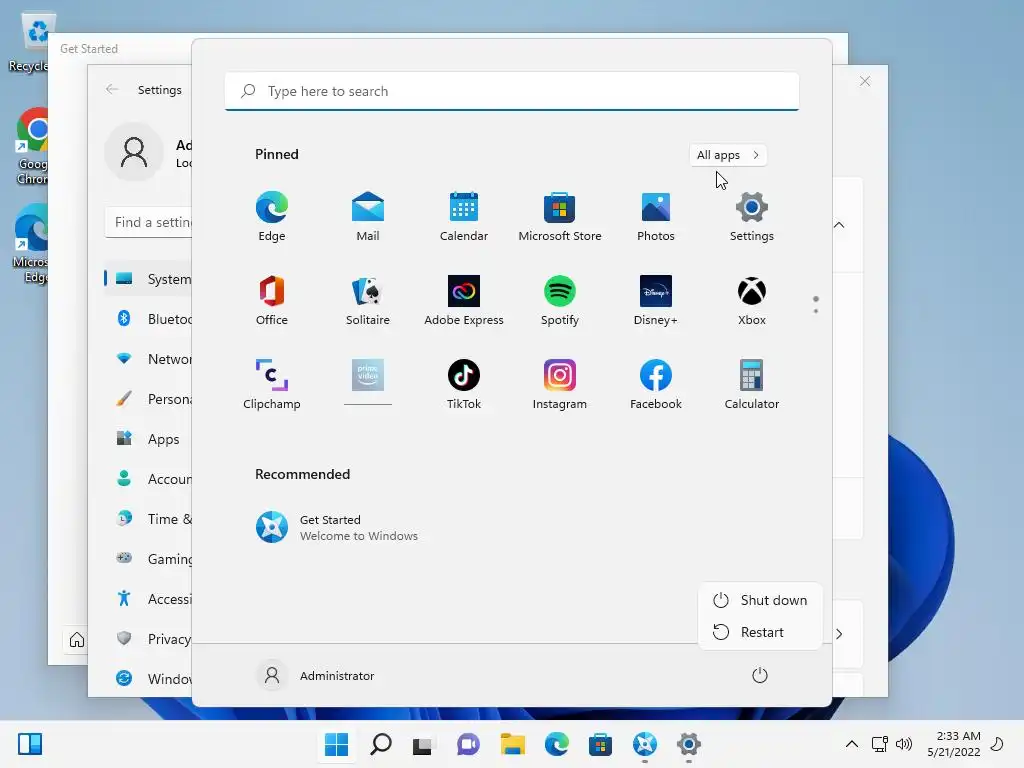Open the Facebook pinned app
The width and height of the screenshot is (1024, 768).
click(656, 384)
